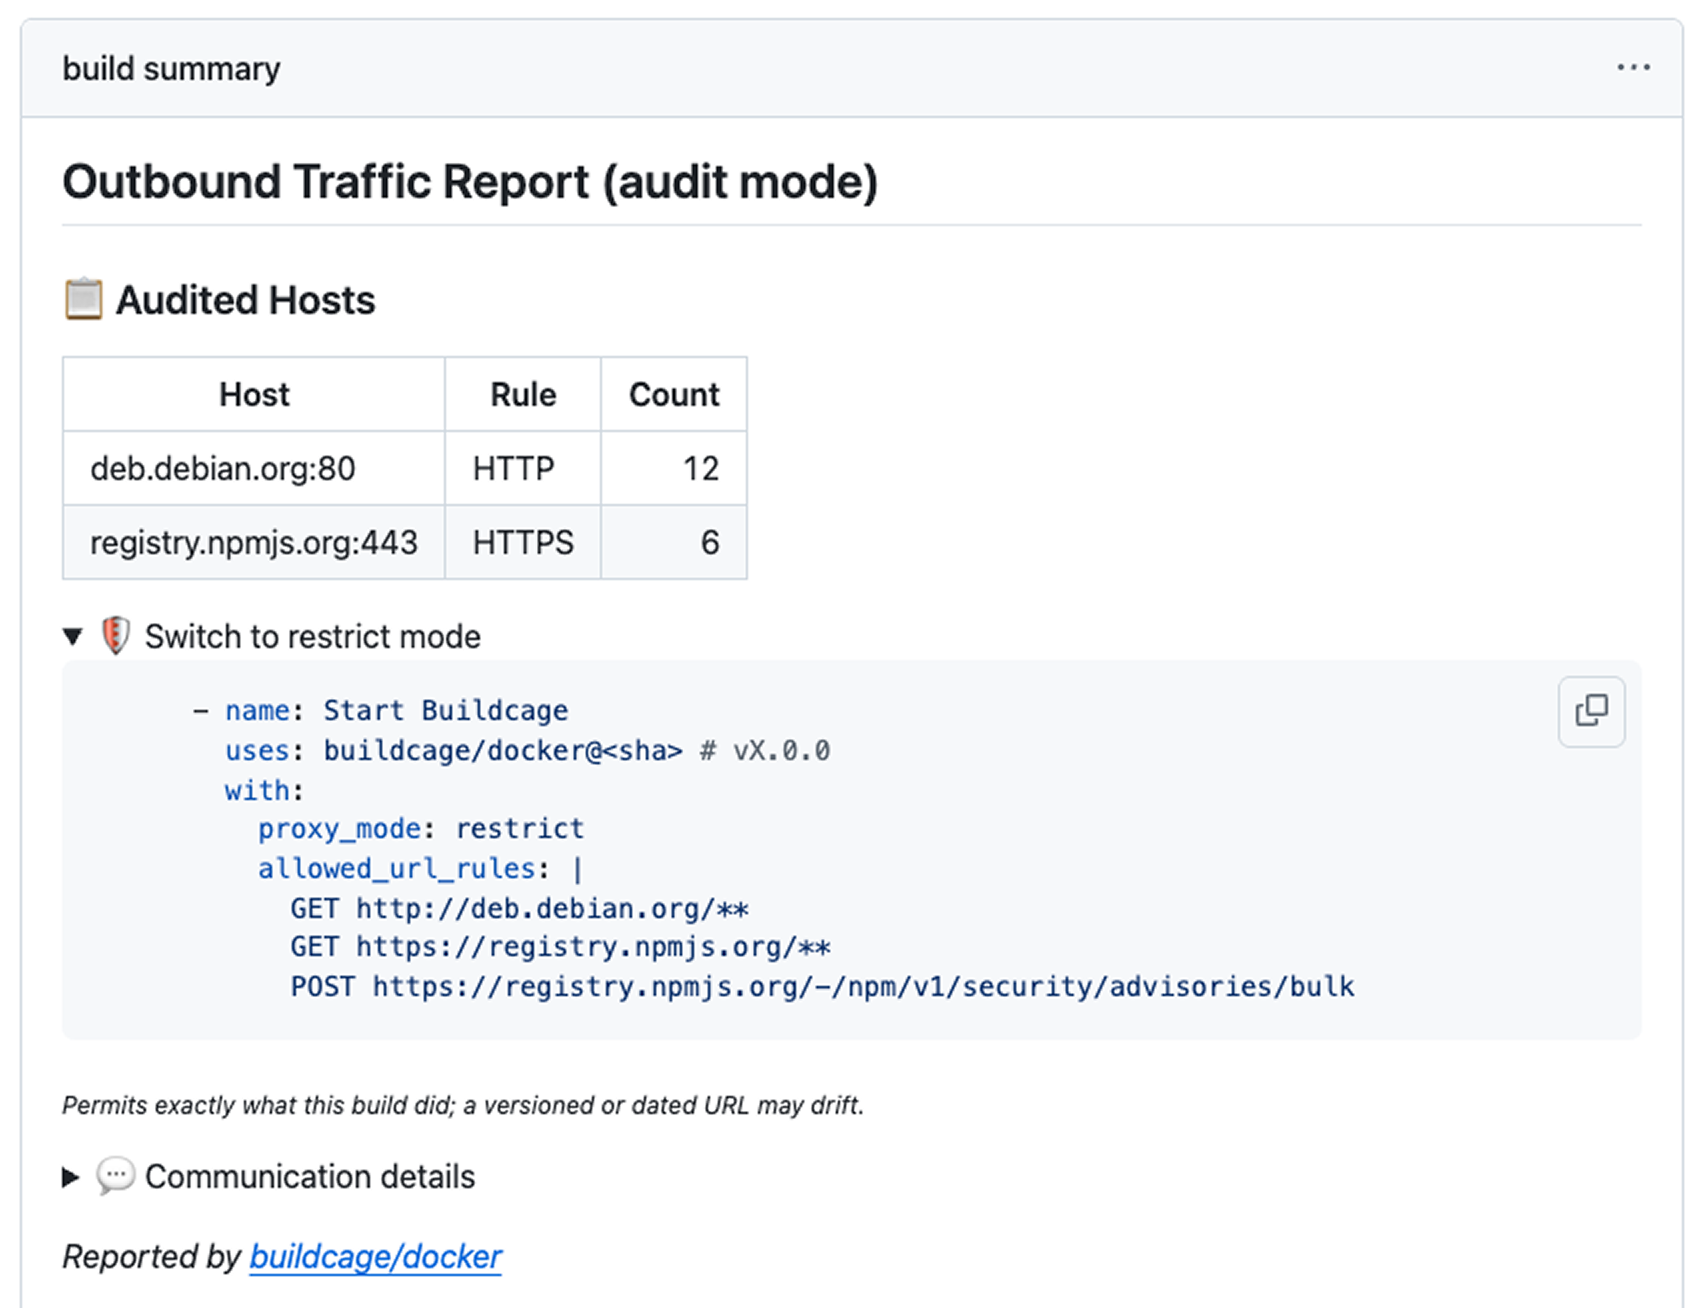The image size is (1704, 1308).
Task: Click the Rule column header
Action: 523,394
